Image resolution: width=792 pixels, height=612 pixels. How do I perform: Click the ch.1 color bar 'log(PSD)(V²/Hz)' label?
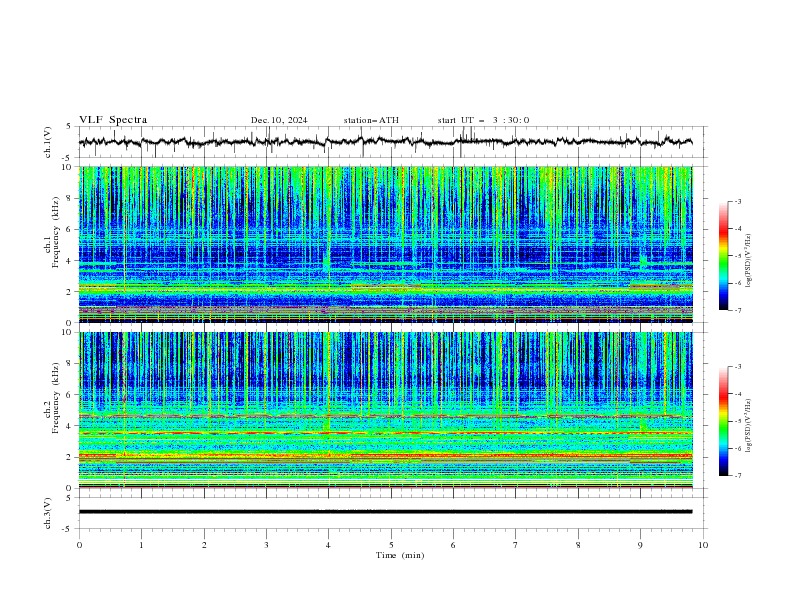[x=749, y=261]
